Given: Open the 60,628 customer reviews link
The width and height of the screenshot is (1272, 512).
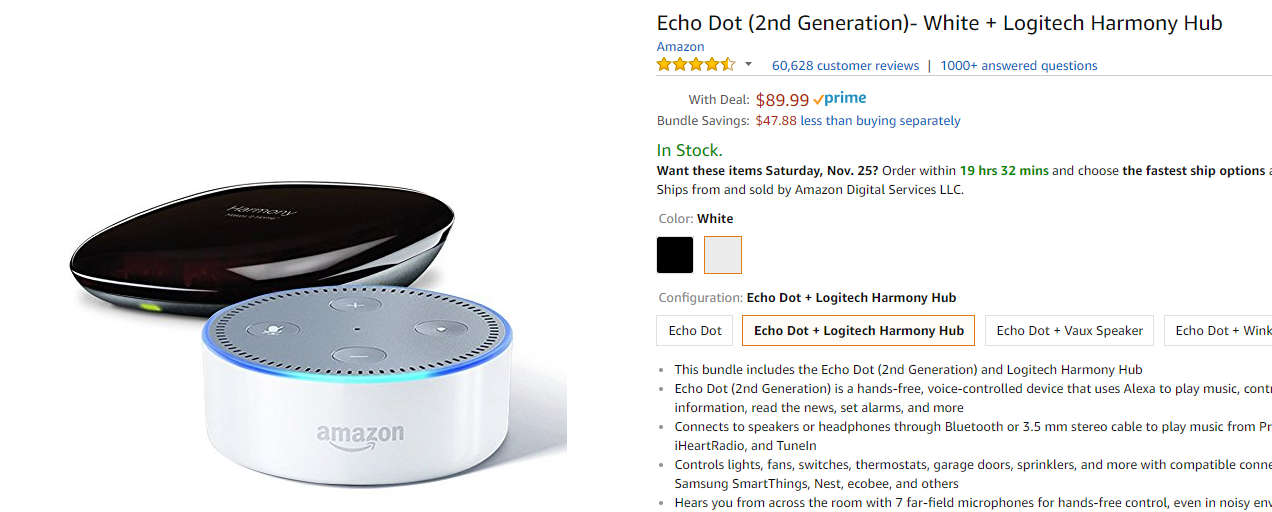Looking at the screenshot, I should [845, 66].
